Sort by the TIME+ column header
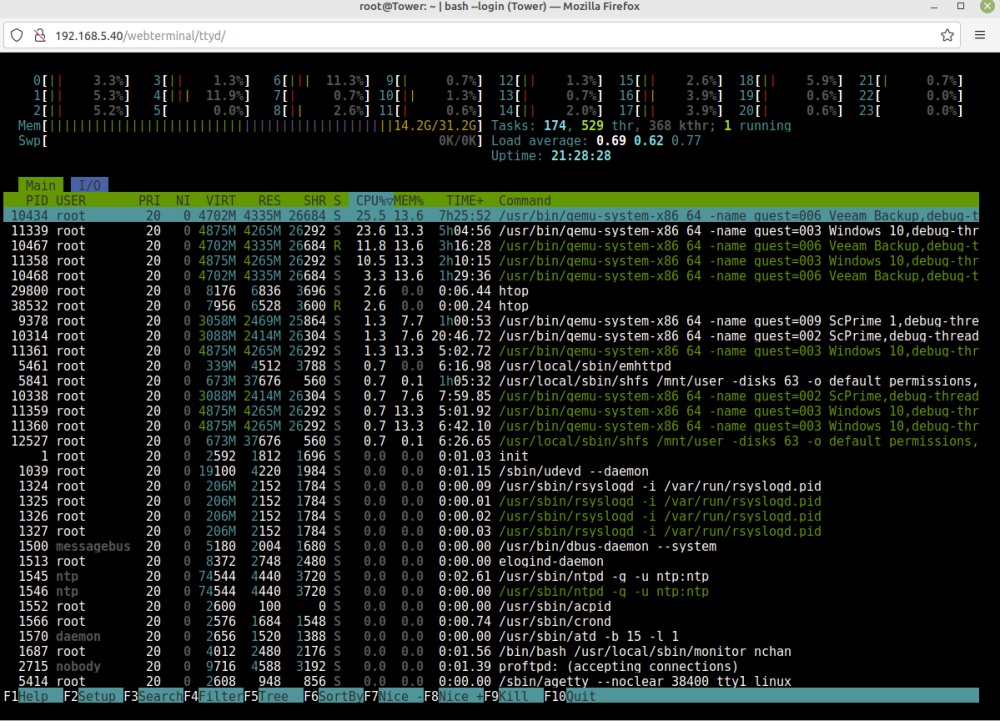Screen dimensions: 1000x721 tap(464, 200)
